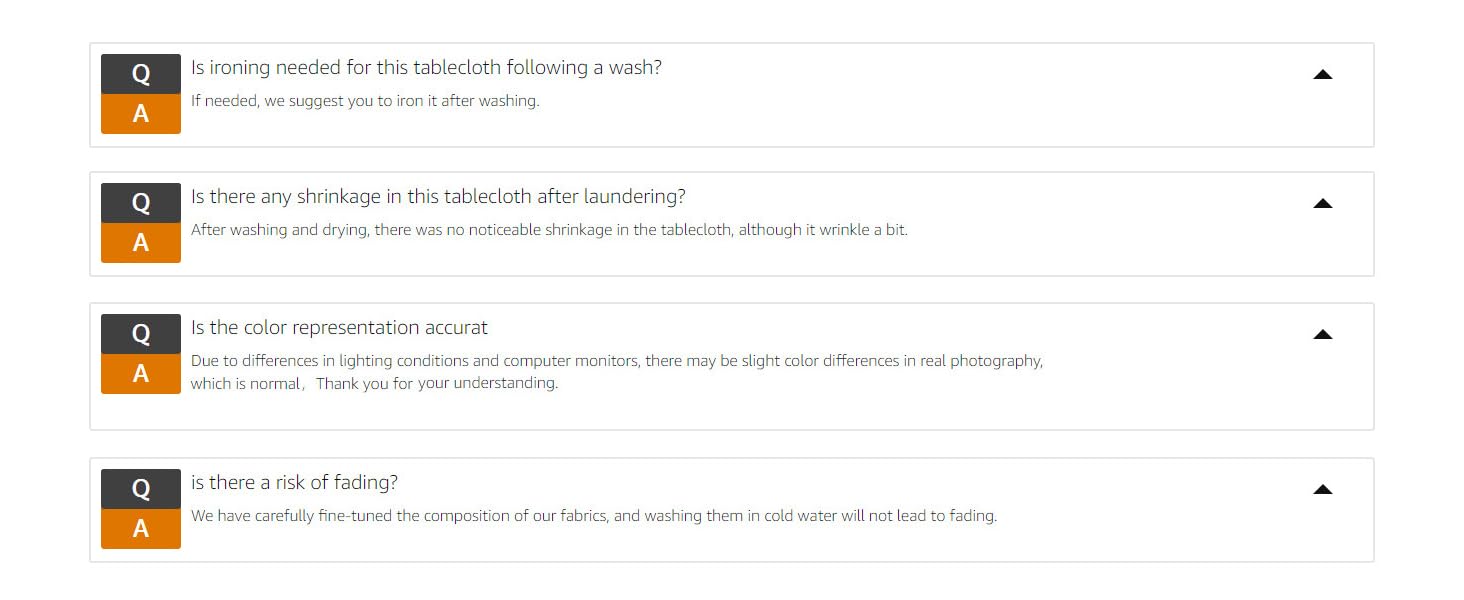Click 'is there a risk of fading?' heading
The width and height of the screenshot is (1464, 600).
coord(294,483)
